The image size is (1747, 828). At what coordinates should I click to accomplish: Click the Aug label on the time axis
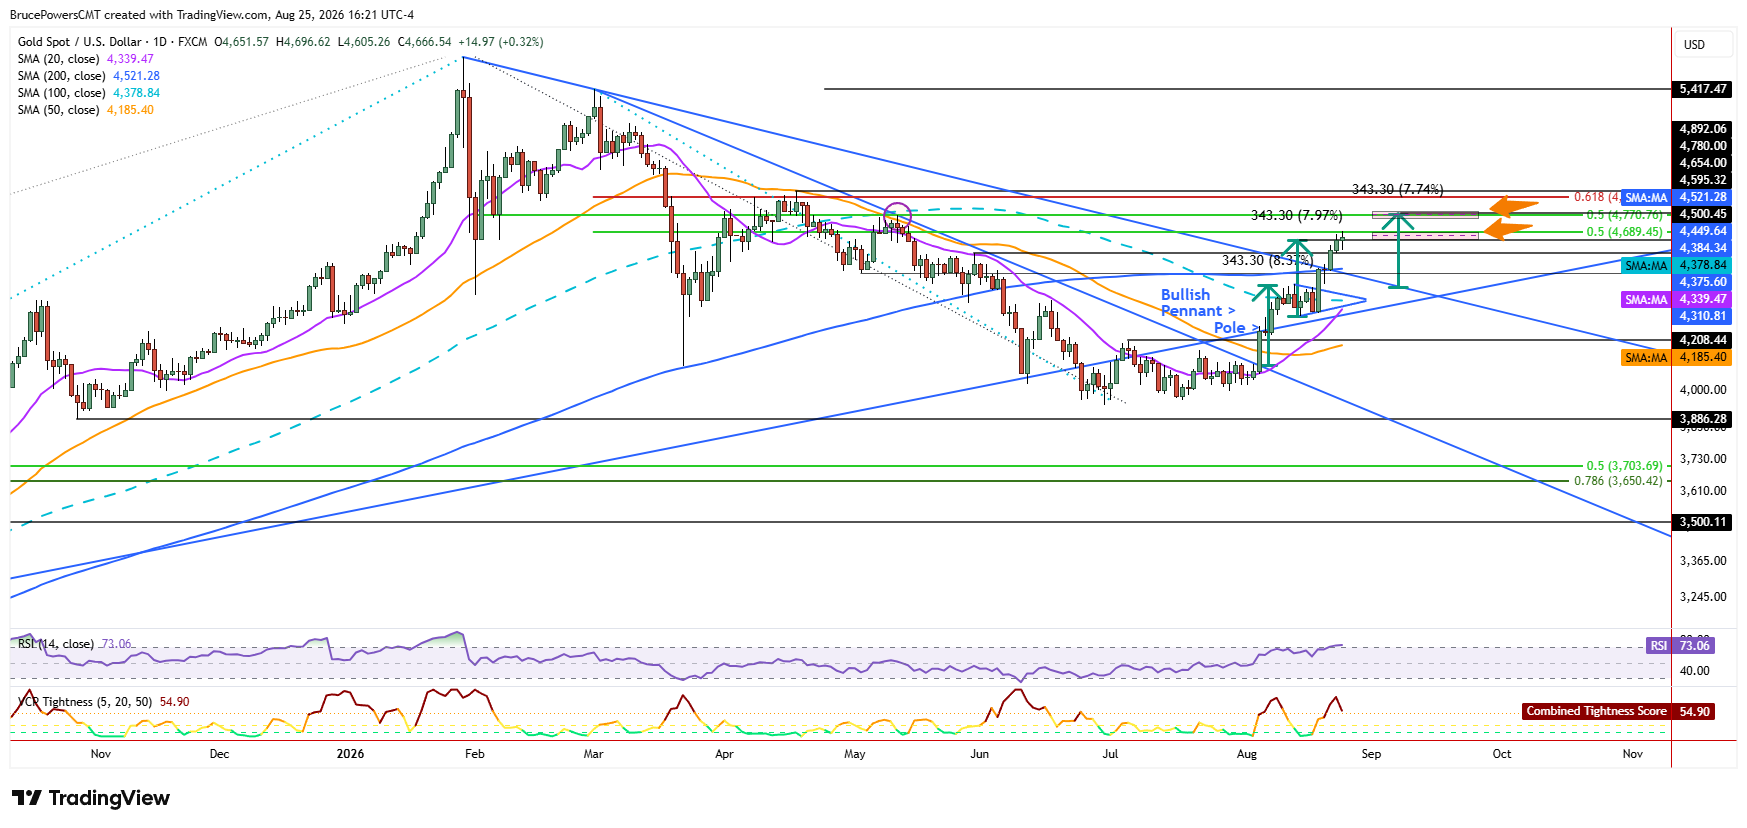1247,754
